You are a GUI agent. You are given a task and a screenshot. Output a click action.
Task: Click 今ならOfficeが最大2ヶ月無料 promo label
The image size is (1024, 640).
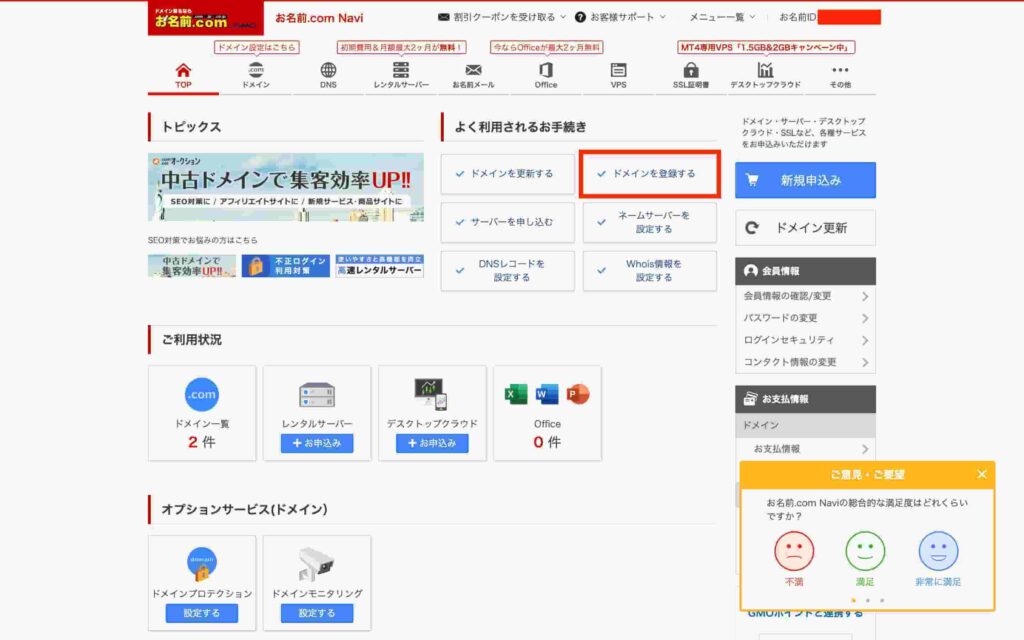547,47
